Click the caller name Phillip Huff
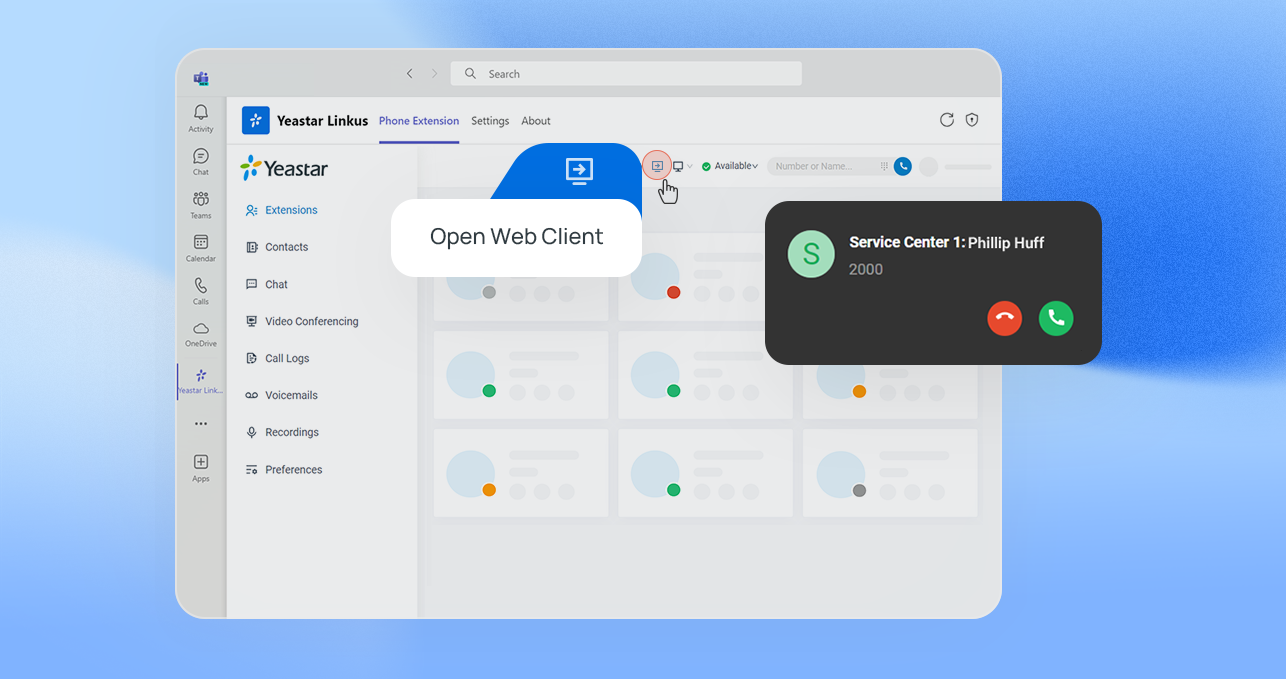Image resolution: width=1286 pixels, height=679 pixels. 1006,243
